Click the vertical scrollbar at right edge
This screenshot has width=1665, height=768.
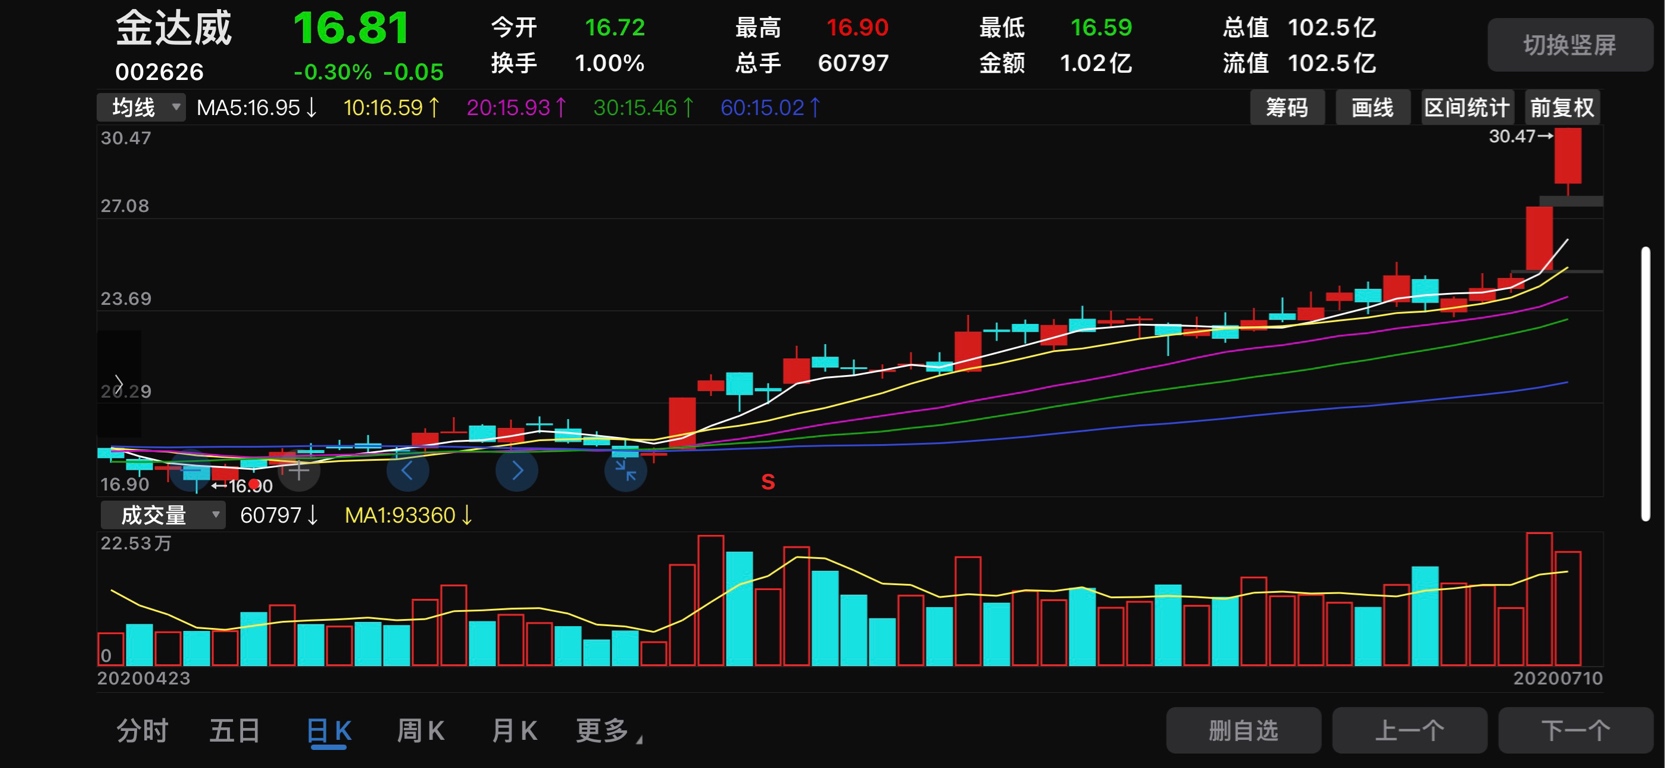click(x=1645, y=383)
